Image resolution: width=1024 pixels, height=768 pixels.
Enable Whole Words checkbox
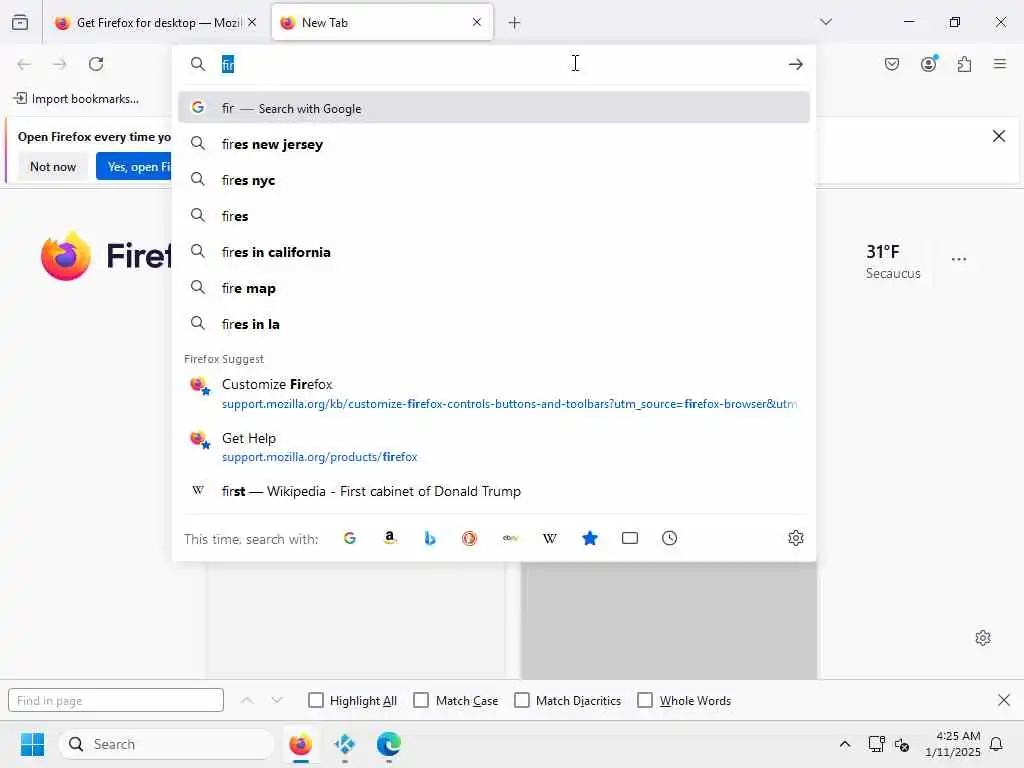click(645, 700)
